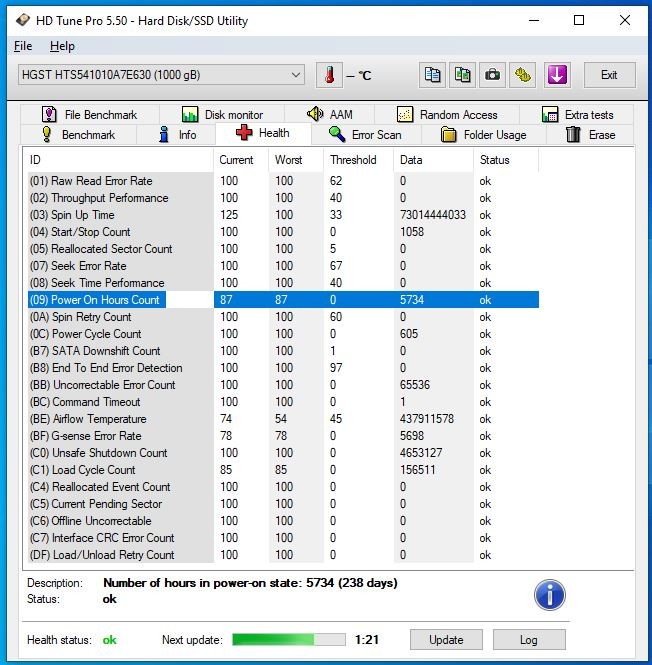The width and height of the screenshot is (652, 665).
Task: Click the Data column header
Action: (x=433, y=160)
